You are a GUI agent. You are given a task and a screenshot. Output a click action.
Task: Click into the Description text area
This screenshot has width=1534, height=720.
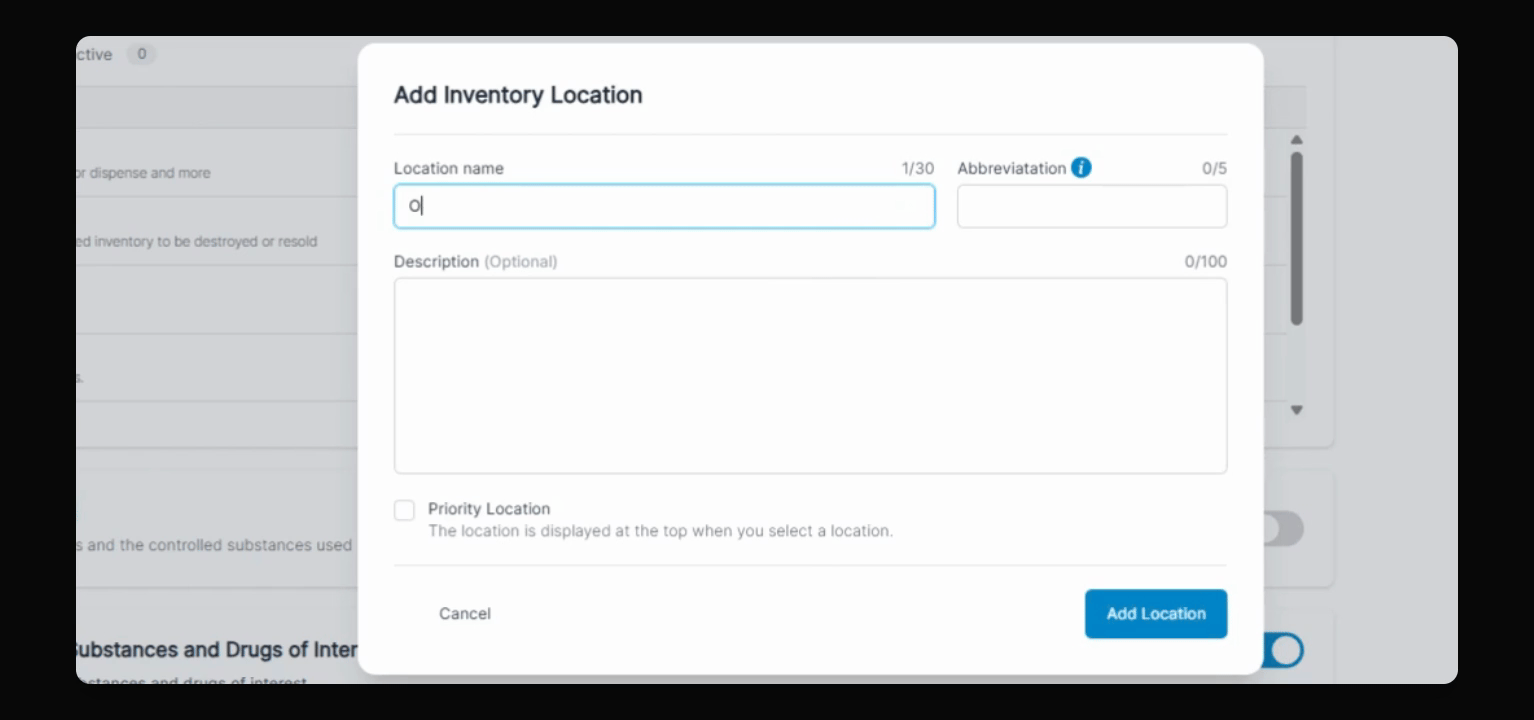click(x=810, y=376)
